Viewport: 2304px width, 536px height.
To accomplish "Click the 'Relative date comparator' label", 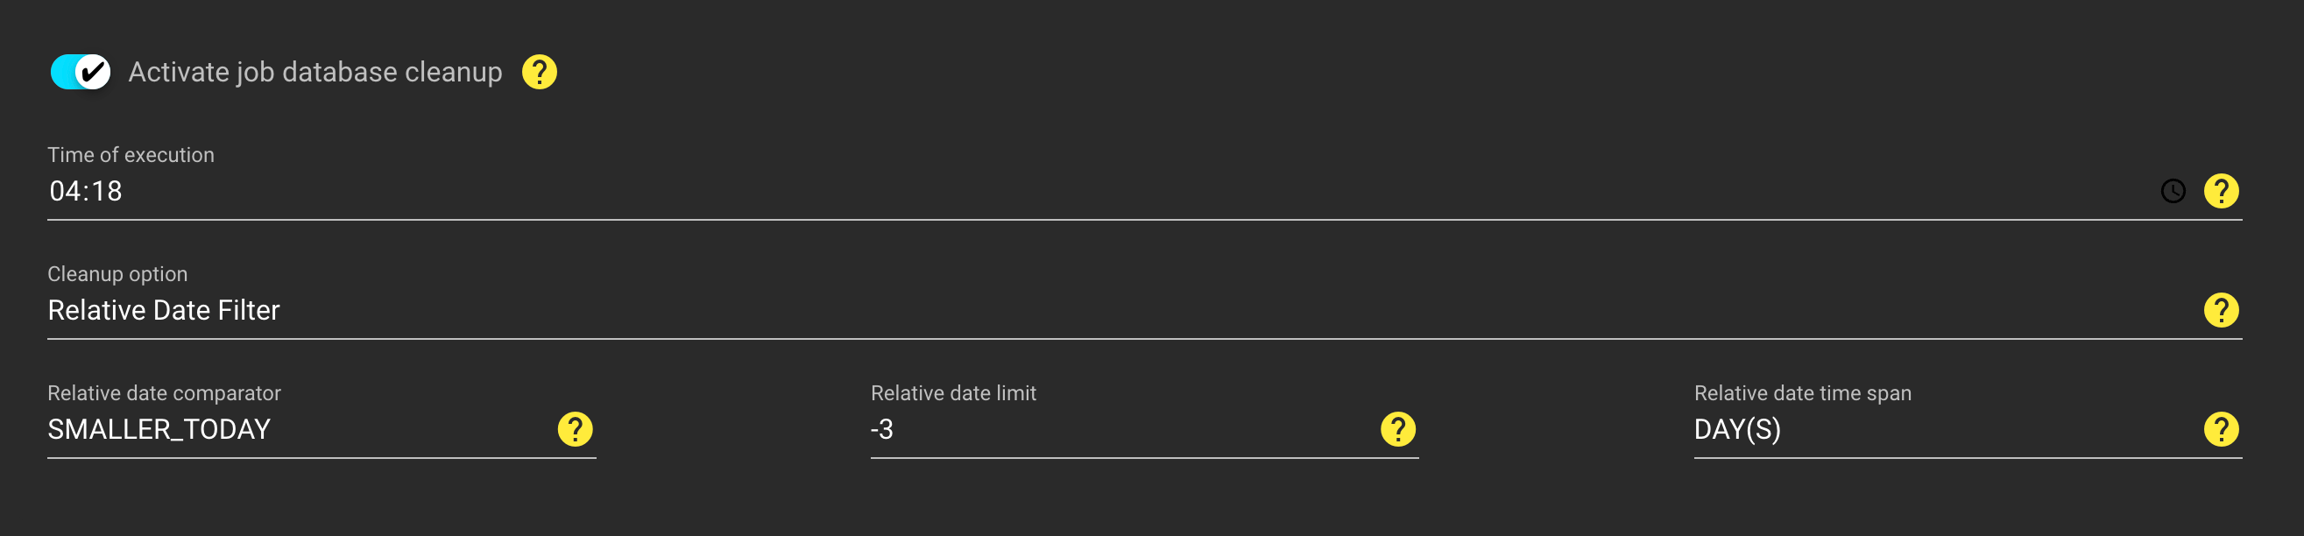I will (x=164, y=393).
